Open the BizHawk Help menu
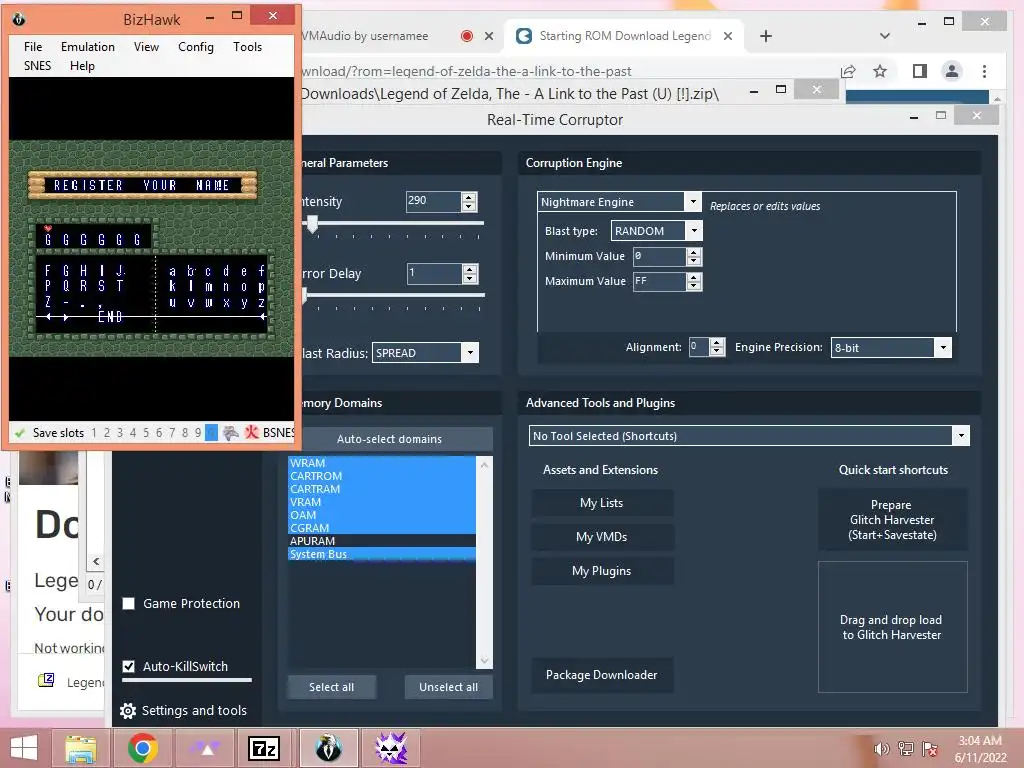1024x768 pixels. coord(82,66)
